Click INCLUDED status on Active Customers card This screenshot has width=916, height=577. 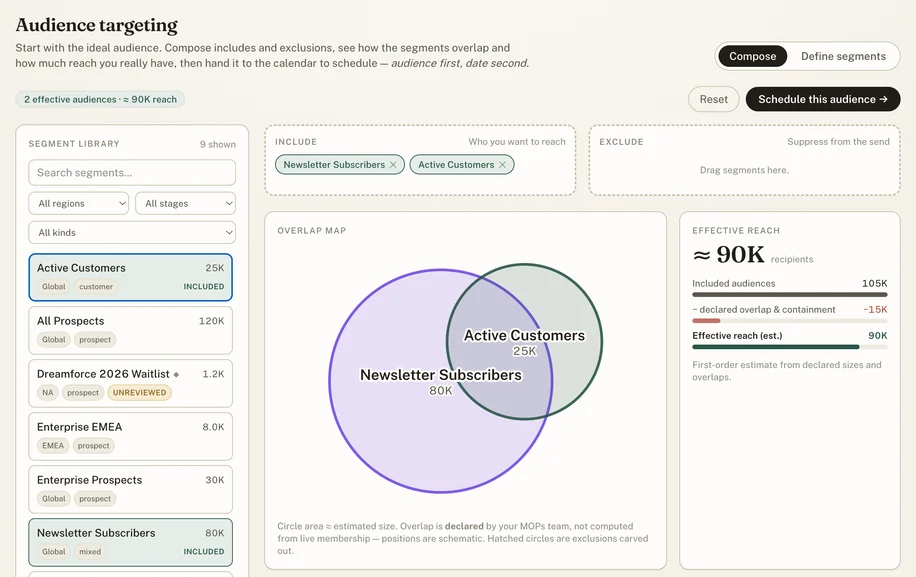point(204,287)
